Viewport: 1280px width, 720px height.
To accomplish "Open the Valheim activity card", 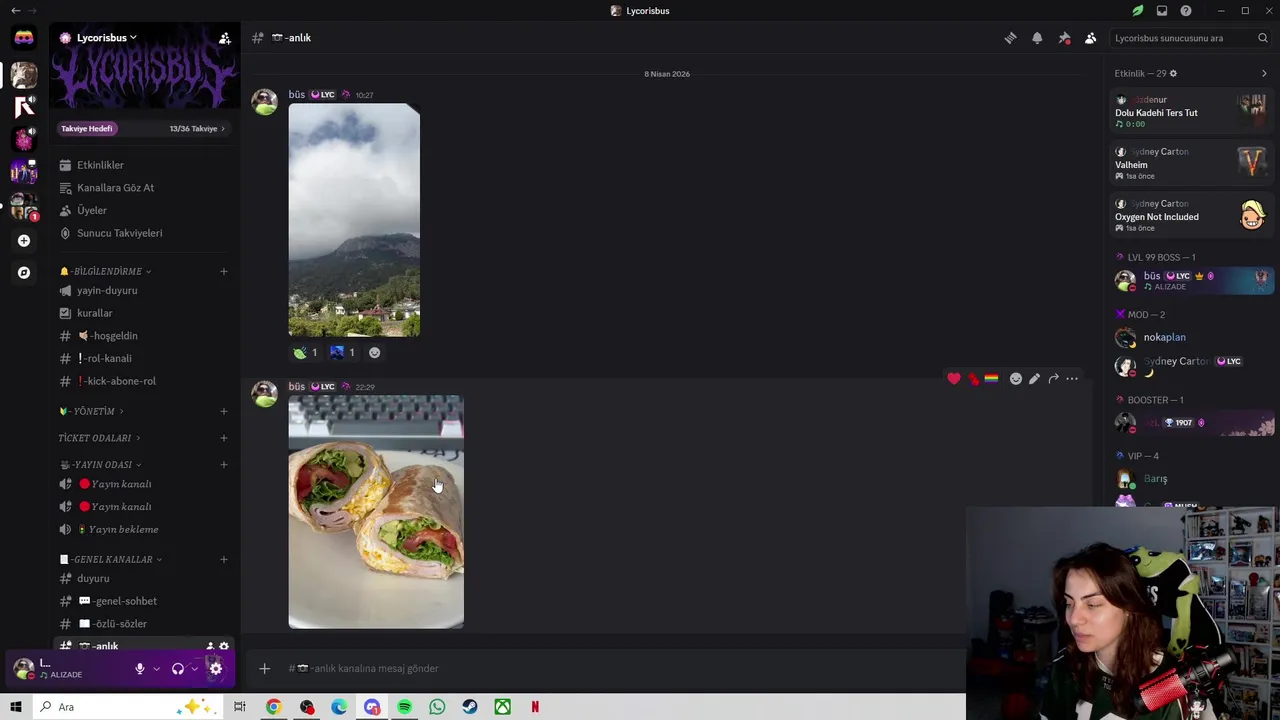I will [x=1193, y=164].
